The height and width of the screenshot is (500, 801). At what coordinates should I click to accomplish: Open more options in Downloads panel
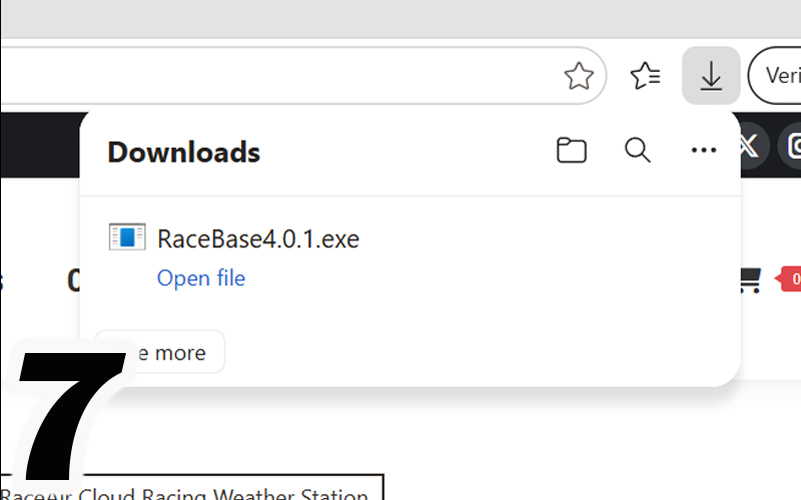coord(703,150)
